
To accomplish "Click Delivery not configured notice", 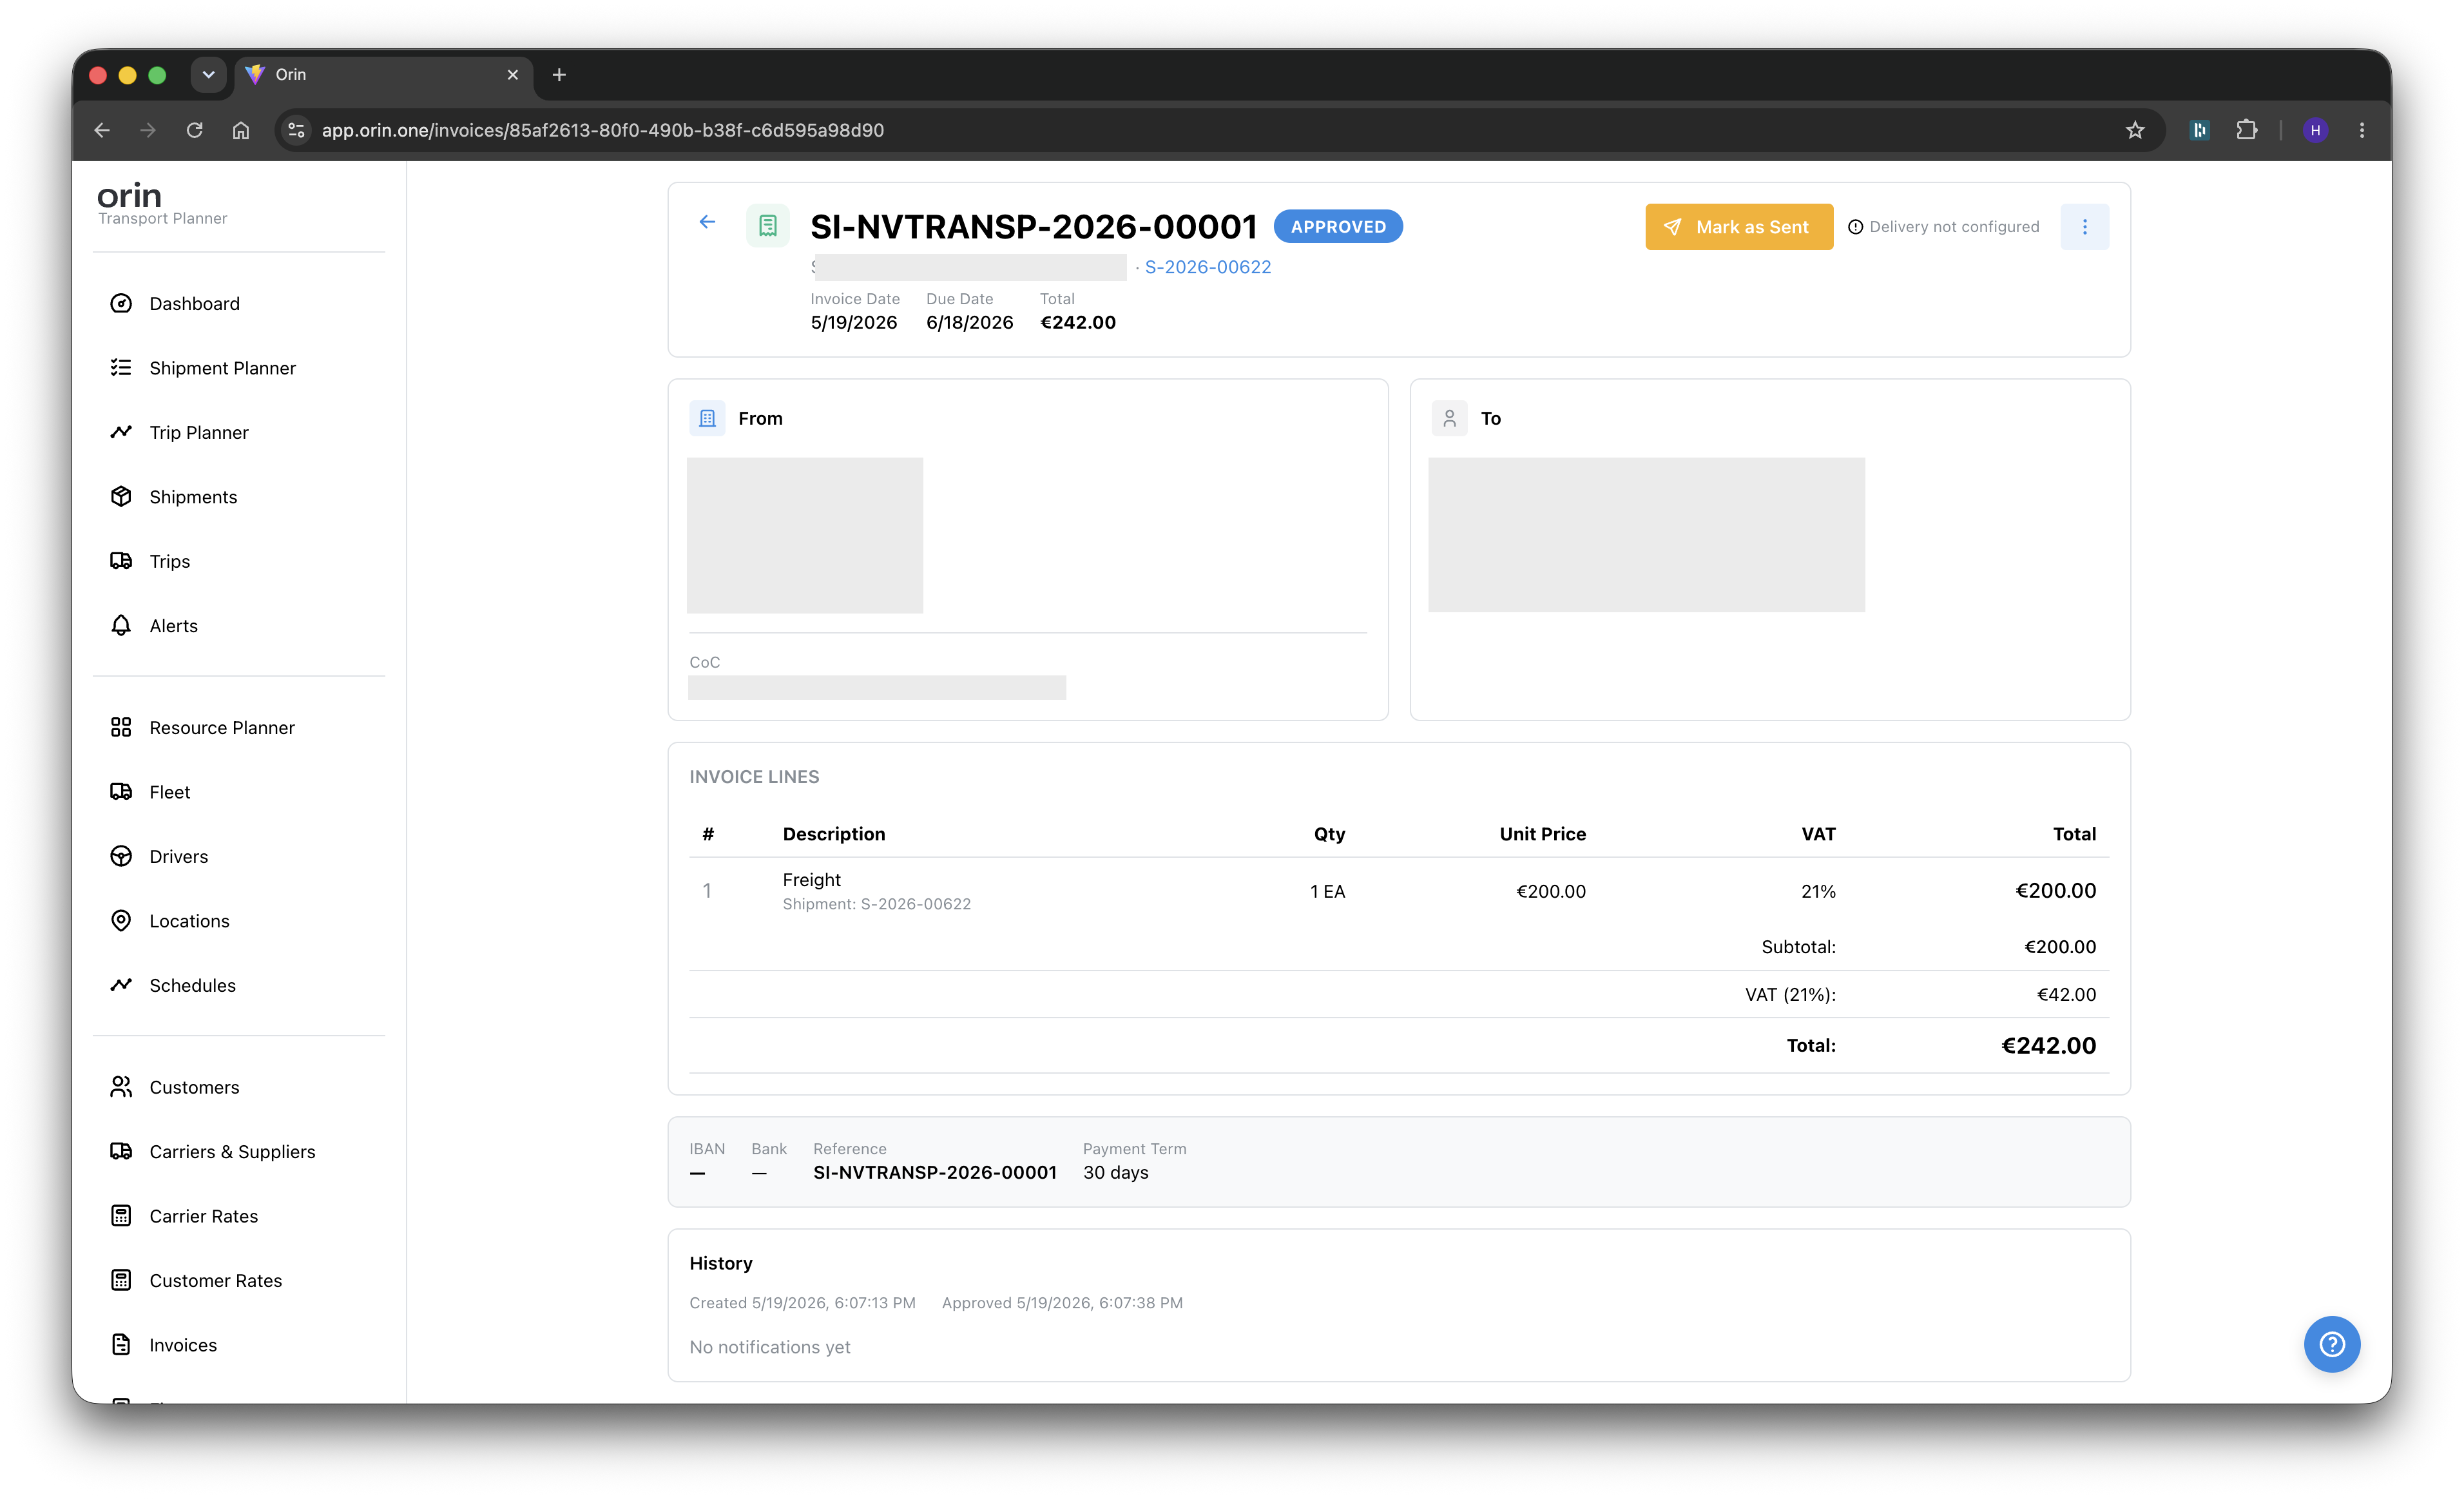I will 1943,227.
